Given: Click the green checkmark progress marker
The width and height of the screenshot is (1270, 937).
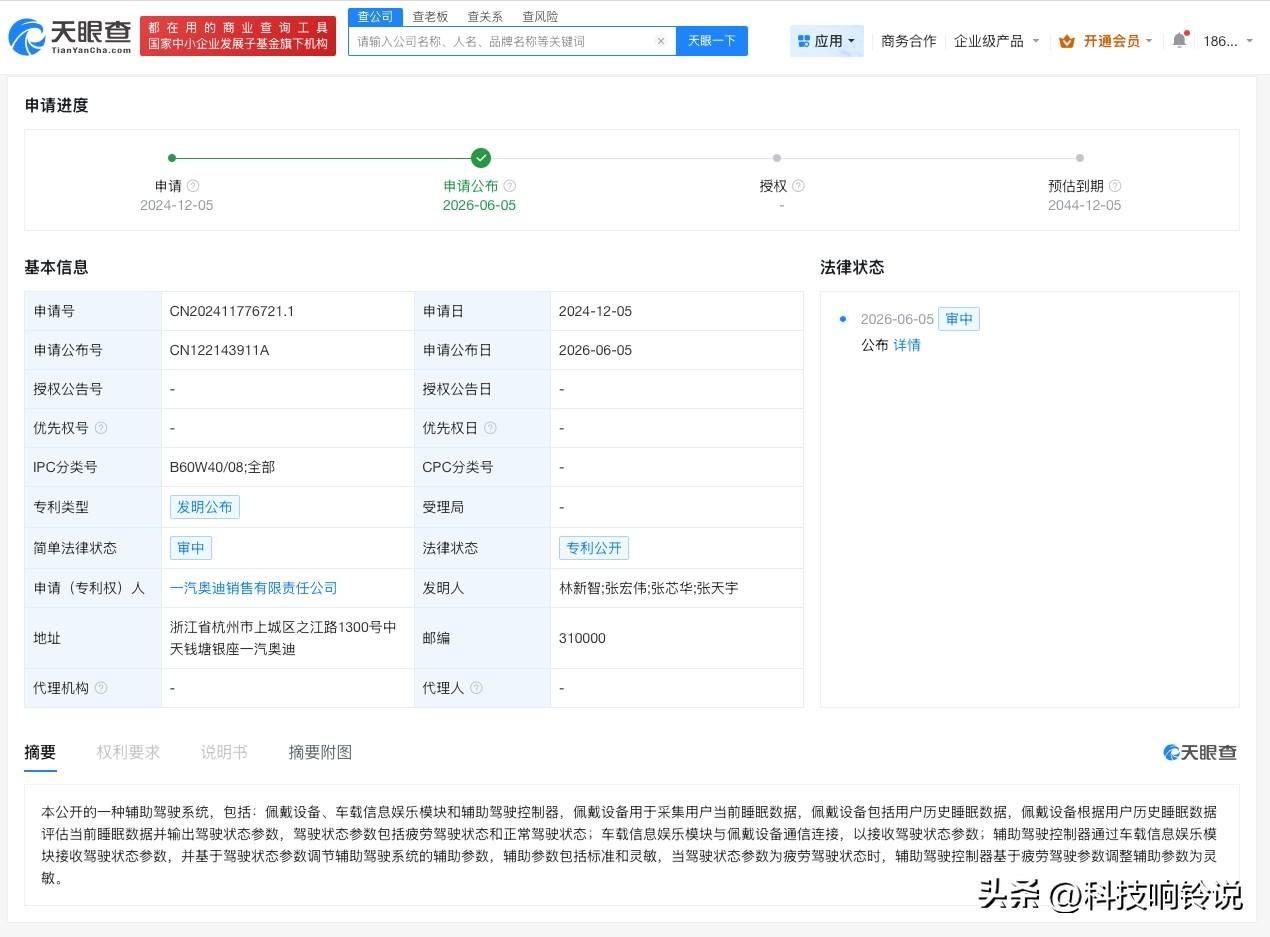Looking at the screenshot, I should tap(481, 158).
